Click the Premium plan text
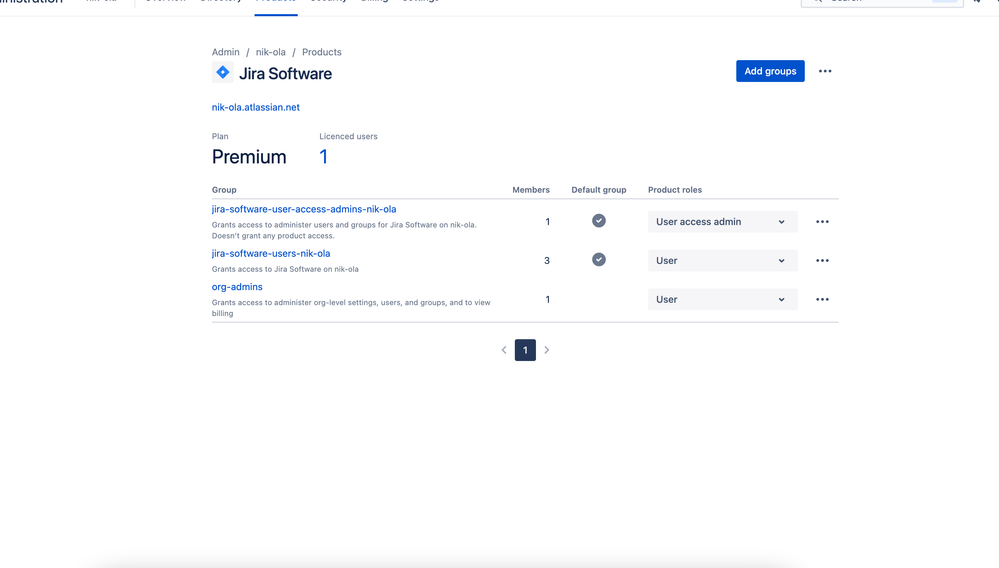 [249, 157]
